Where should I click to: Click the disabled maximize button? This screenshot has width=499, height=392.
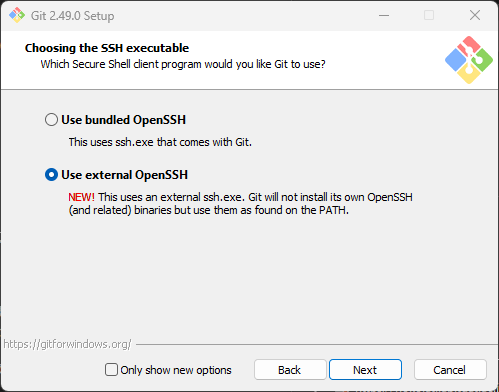429,15
